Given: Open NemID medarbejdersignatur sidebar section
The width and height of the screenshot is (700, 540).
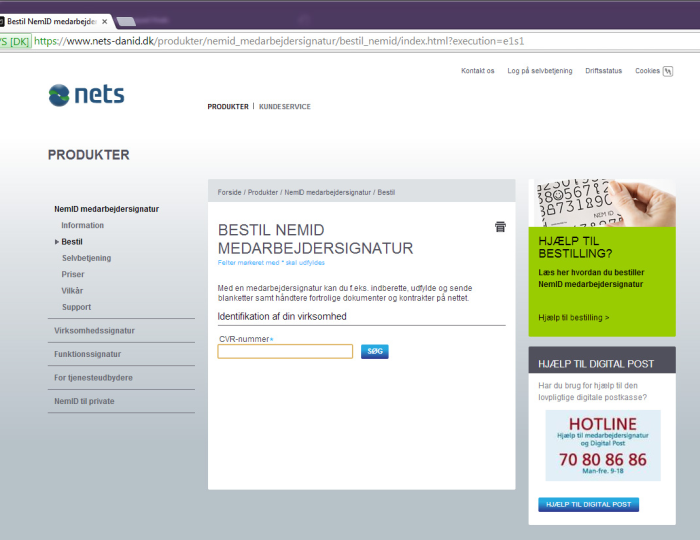Looking at the screenshot, I should 107,209.
